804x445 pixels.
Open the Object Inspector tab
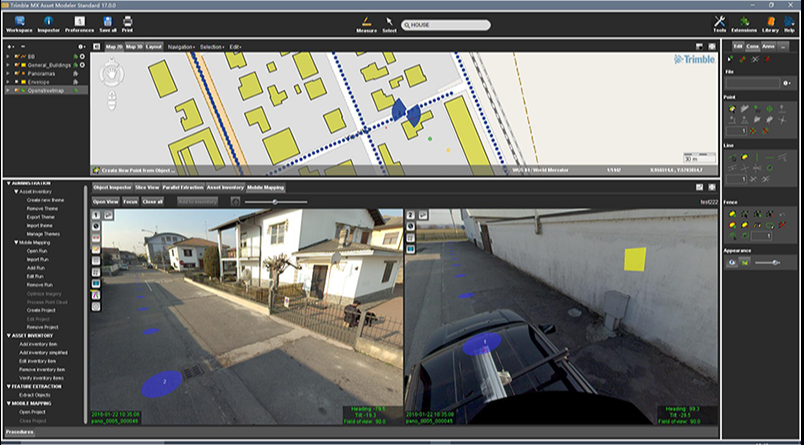(x=113, y=188)
